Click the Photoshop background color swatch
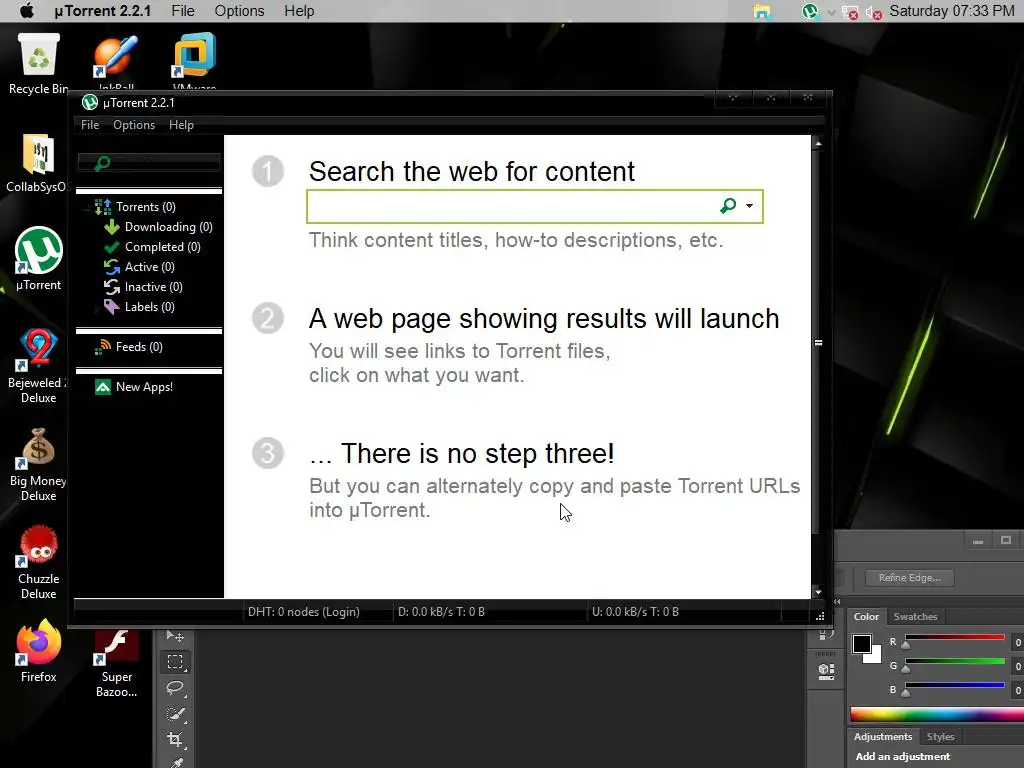Screen dimensions: 1024x768 875,656
